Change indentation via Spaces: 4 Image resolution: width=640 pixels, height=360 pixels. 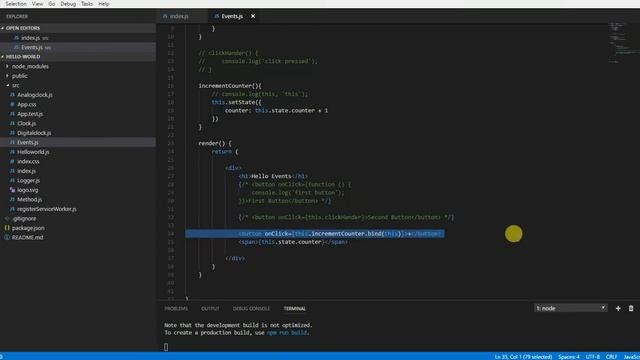(x=569, y=357)
